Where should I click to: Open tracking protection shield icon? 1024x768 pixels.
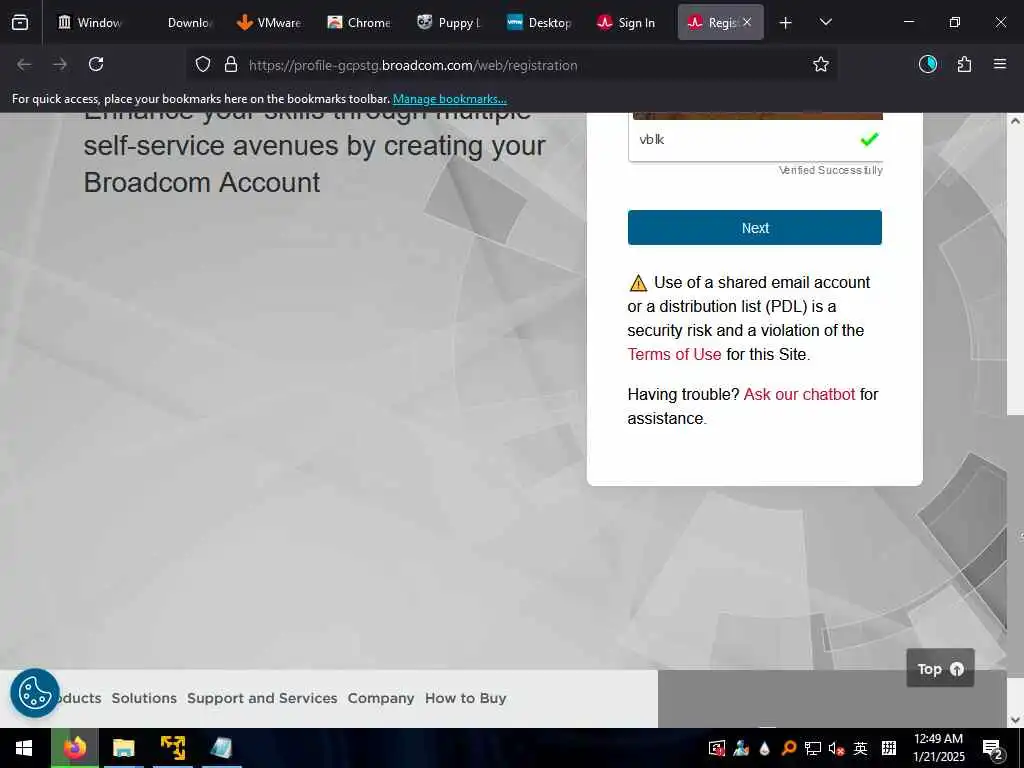coord(203,65)
